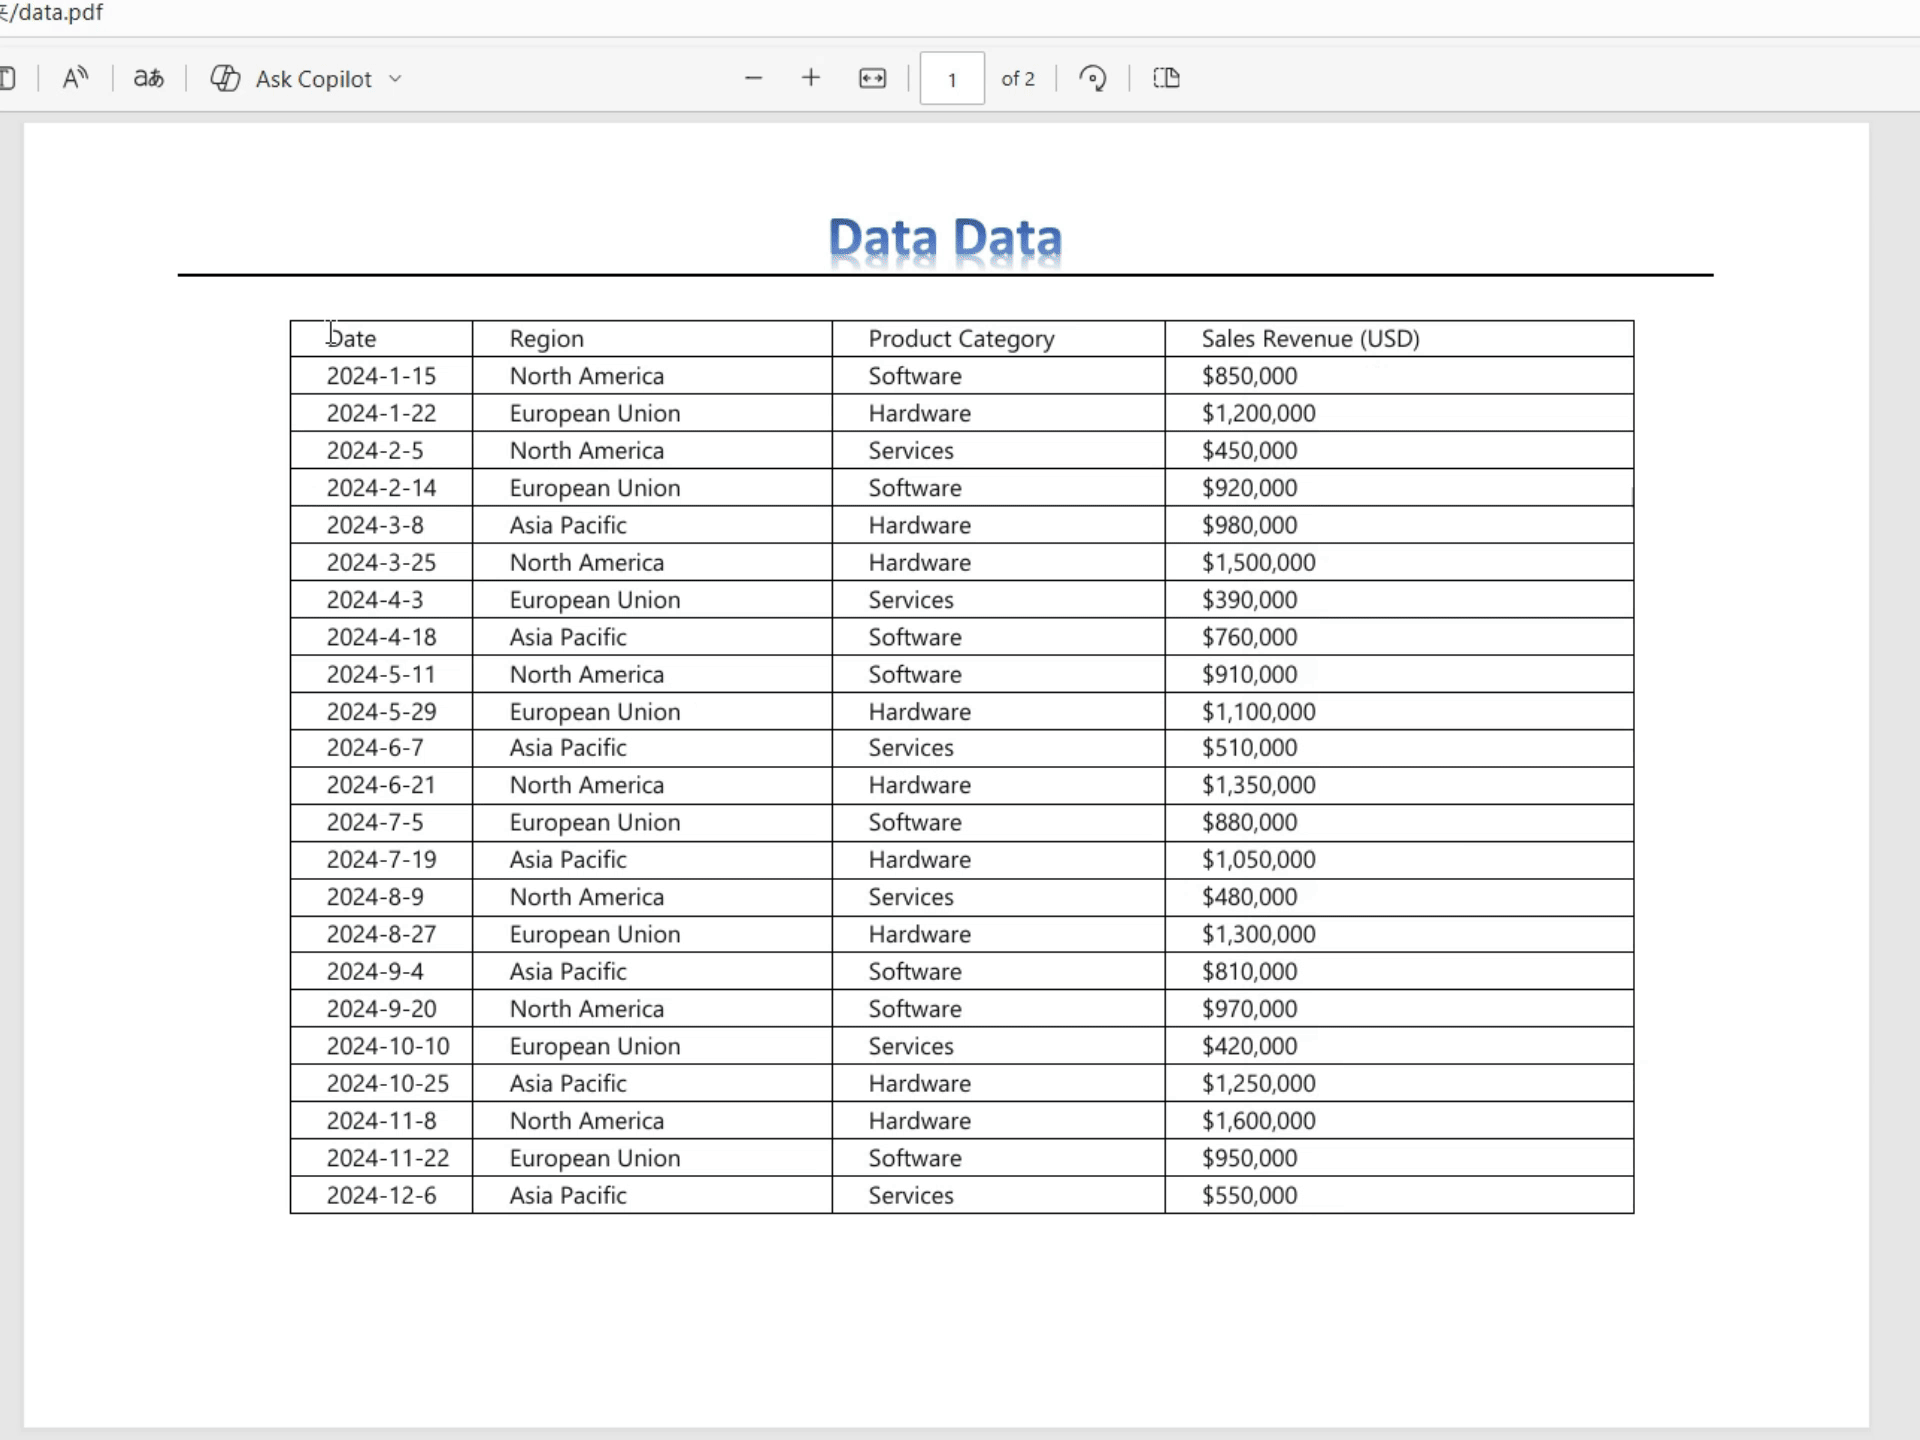Zoom out with the minus icon
This screenshot has width=1920, height=1440.
click(x=754, y=78)
